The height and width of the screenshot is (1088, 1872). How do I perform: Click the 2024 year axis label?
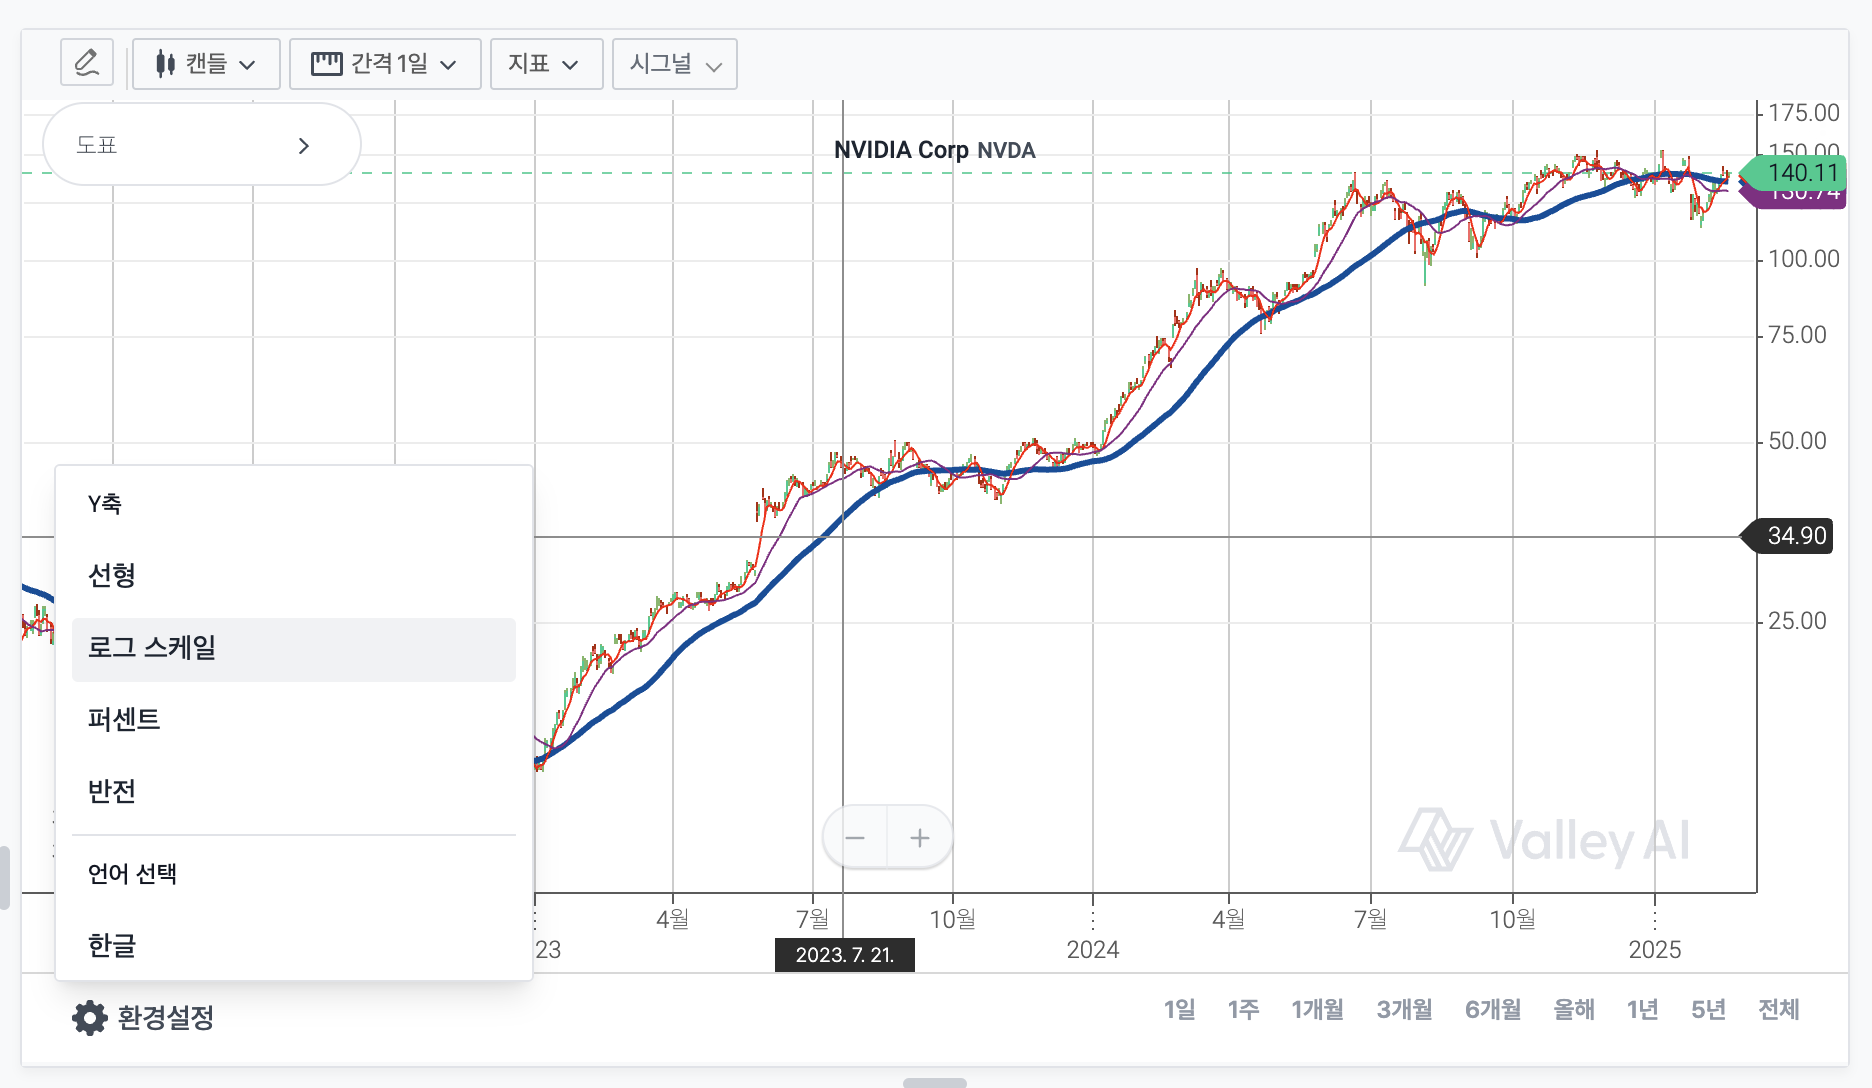[1093, 950]
